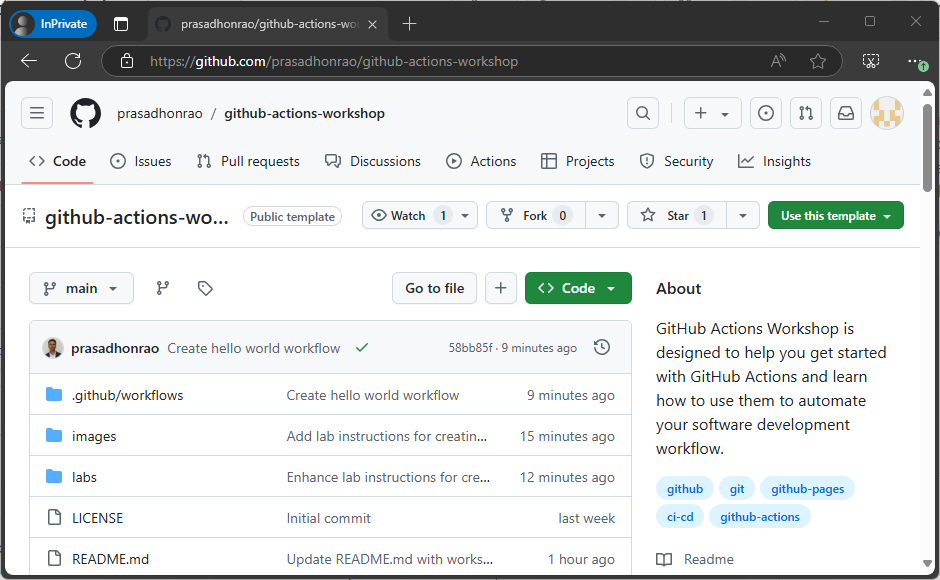Expand the Watch notifications dropdown arrow
Screen dimensions: 940x580
coord(465,215)
